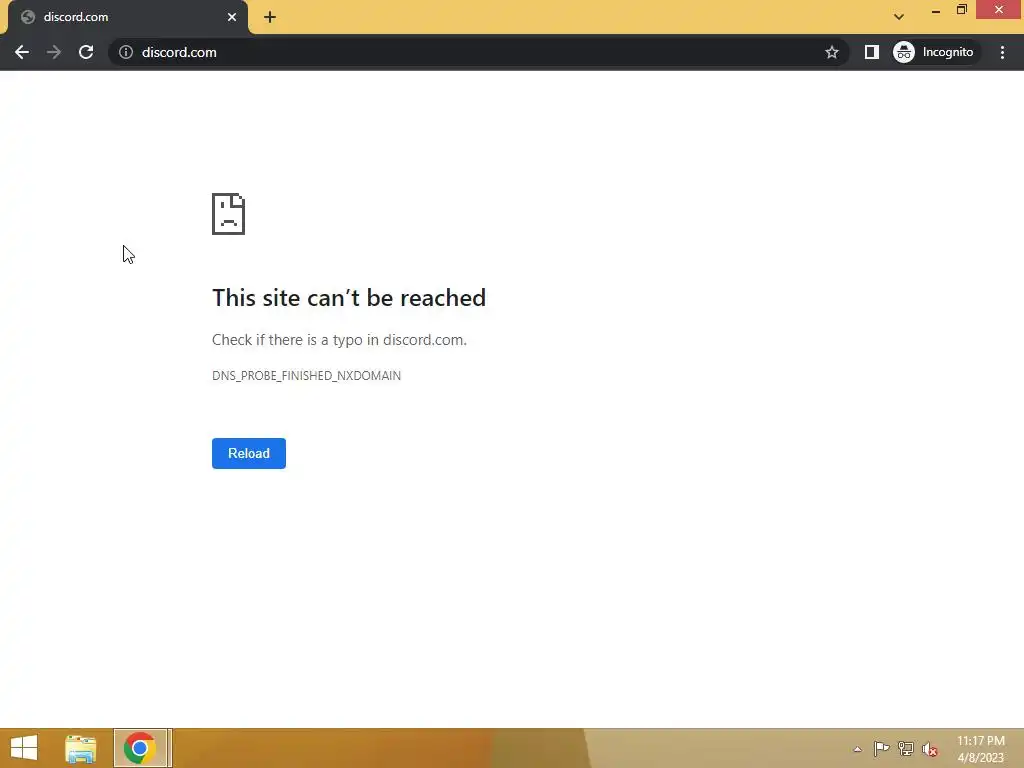1024x768 pixels.
Task: Expand the tab search dropdown chevron
Action: (899, 17)
